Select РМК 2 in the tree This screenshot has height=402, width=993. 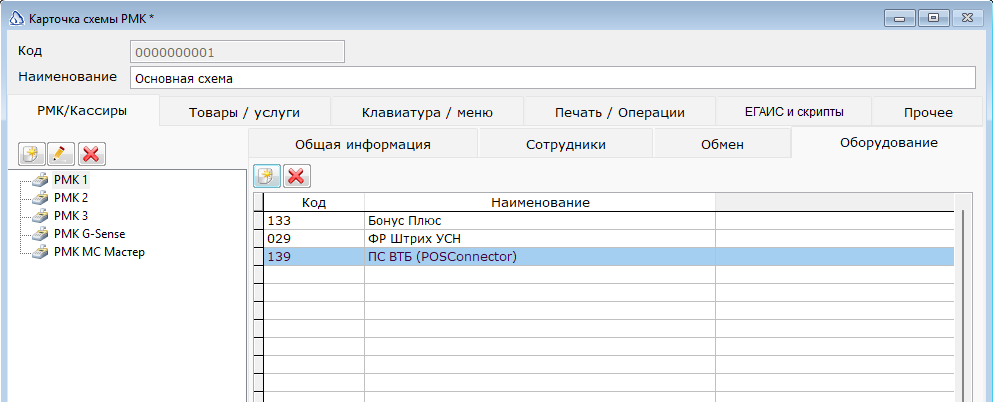[x=71, y=198]
